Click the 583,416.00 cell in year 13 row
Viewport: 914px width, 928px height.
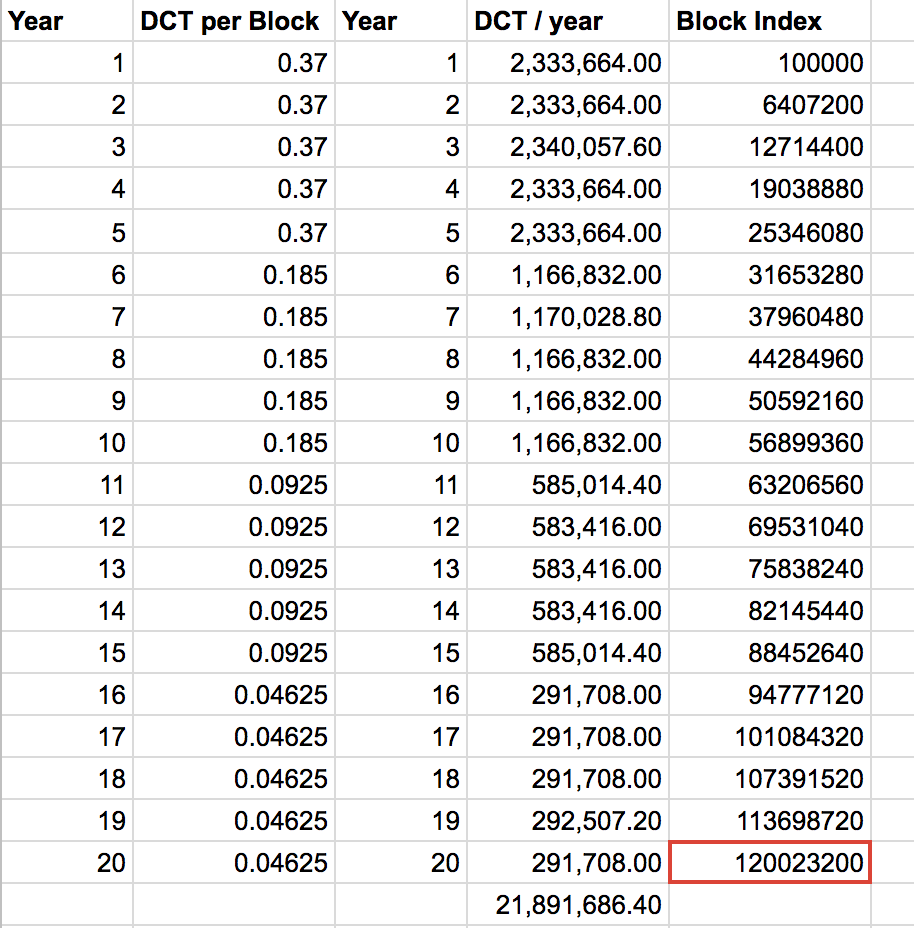568,569
